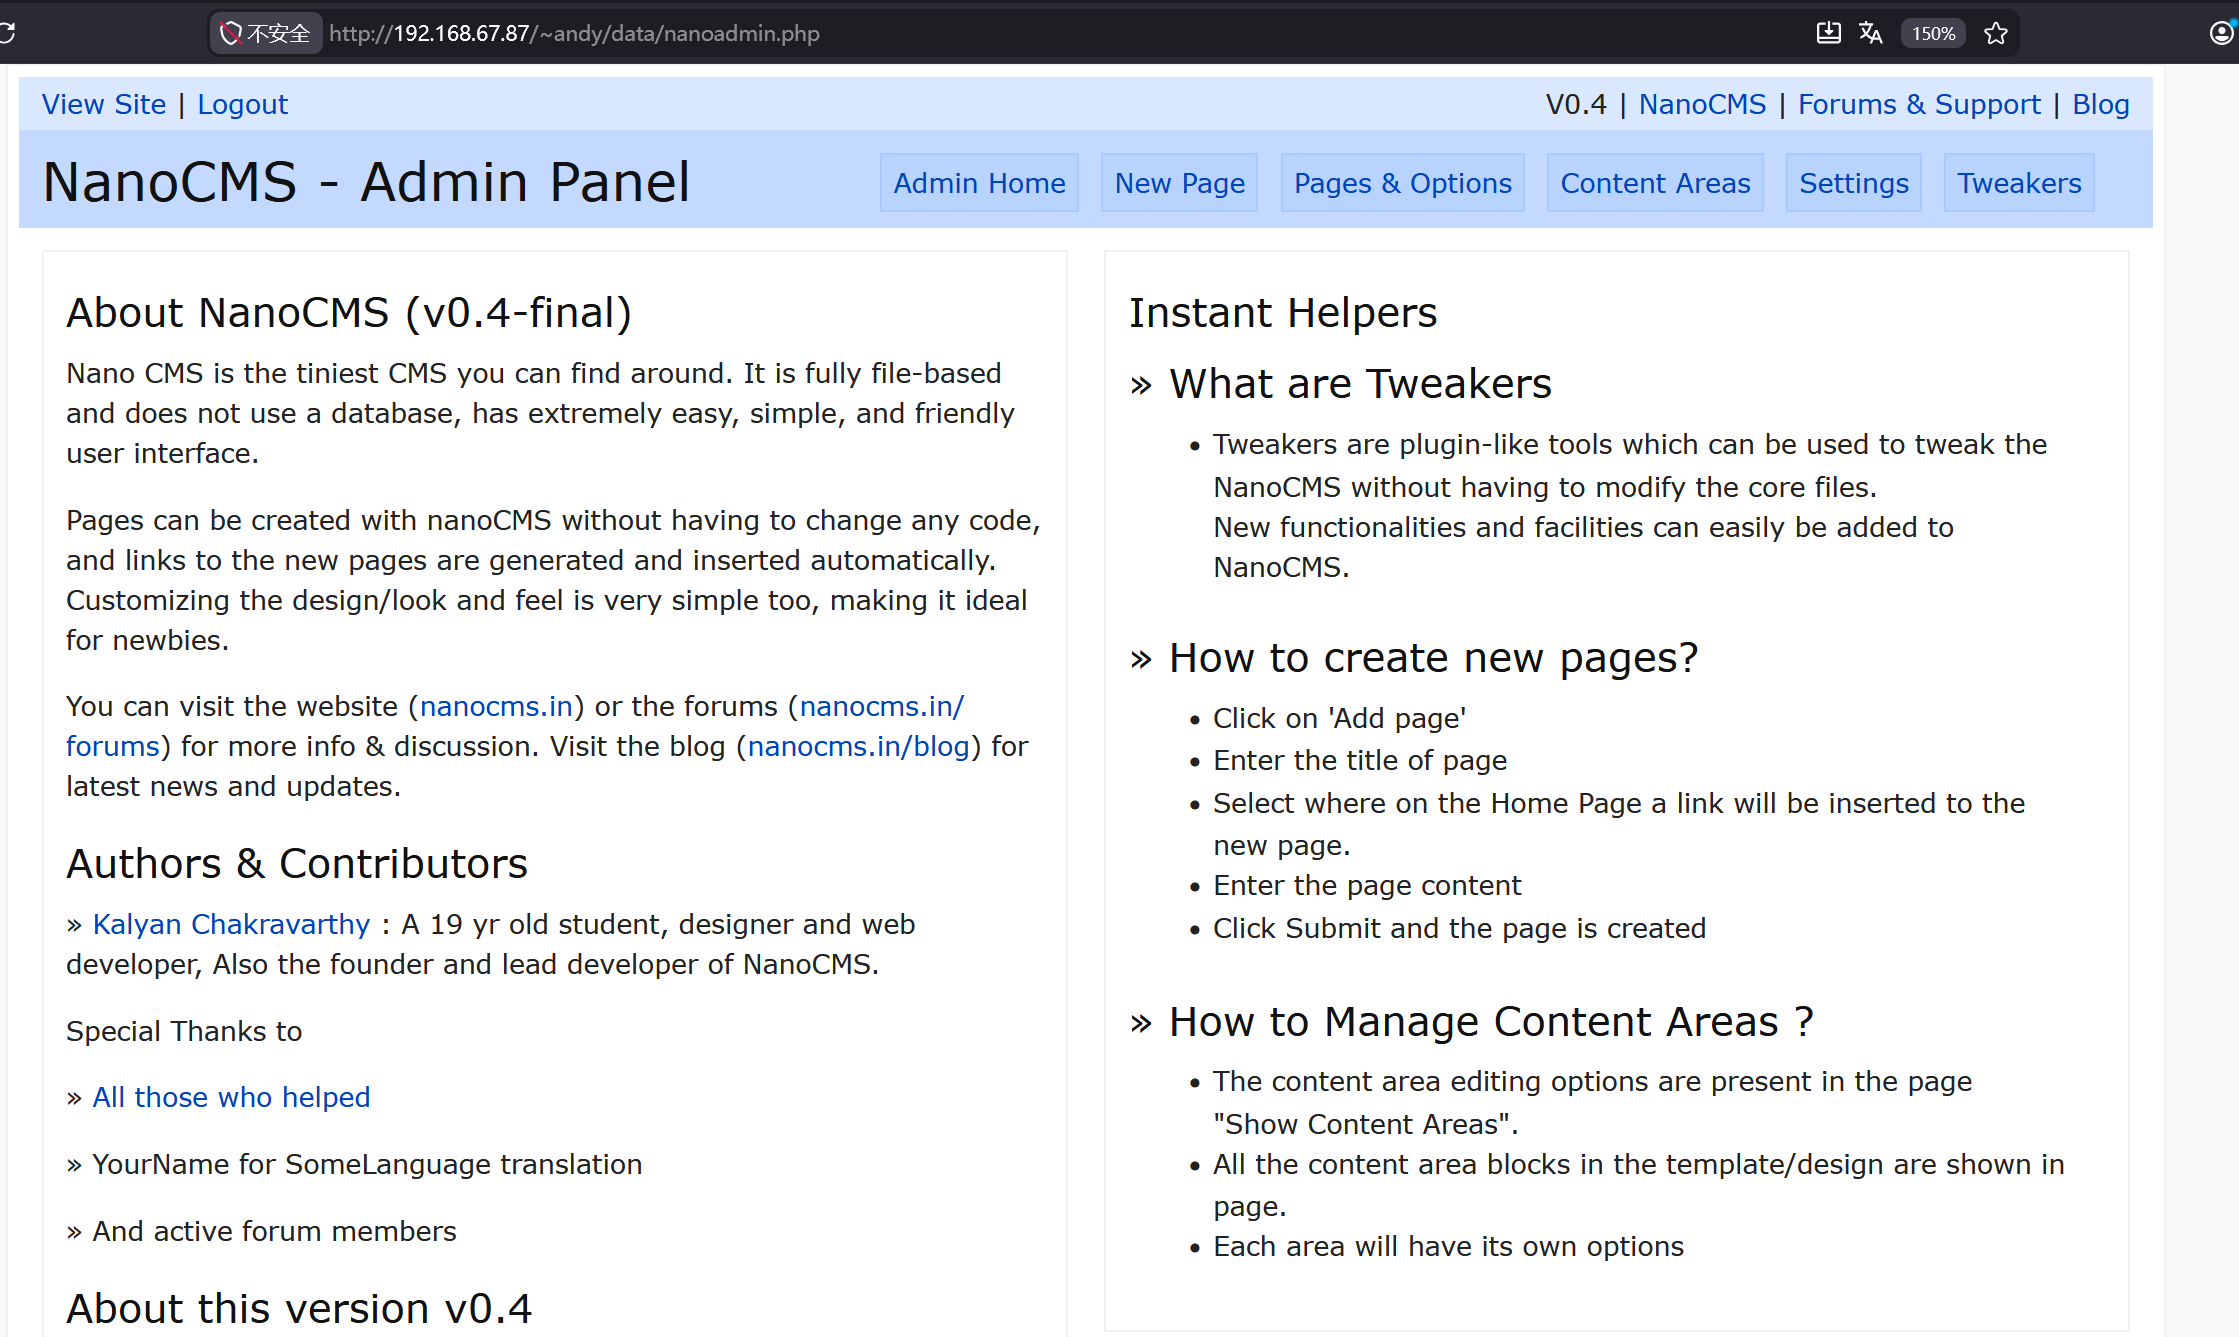Click the 'Enter the page content' bullet
Image resolution: width=2239 pixels, height=1337 pixels.
pyautogui.click(x=1367, y=886)
